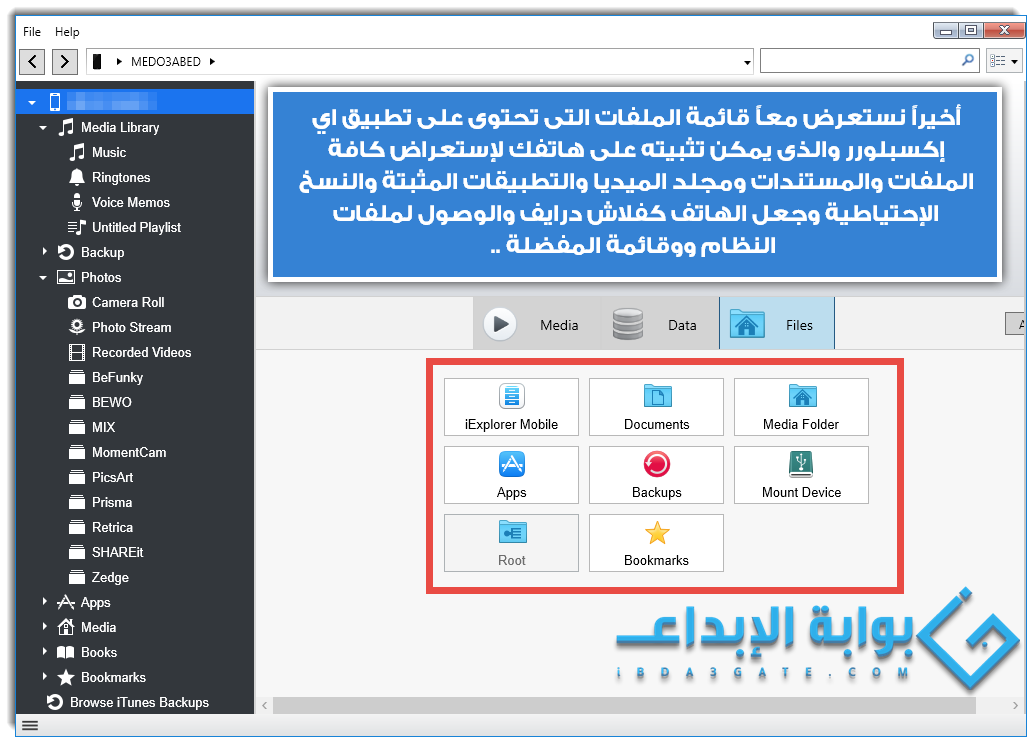
Task: Open the MIX album
Action: (103, 427)
